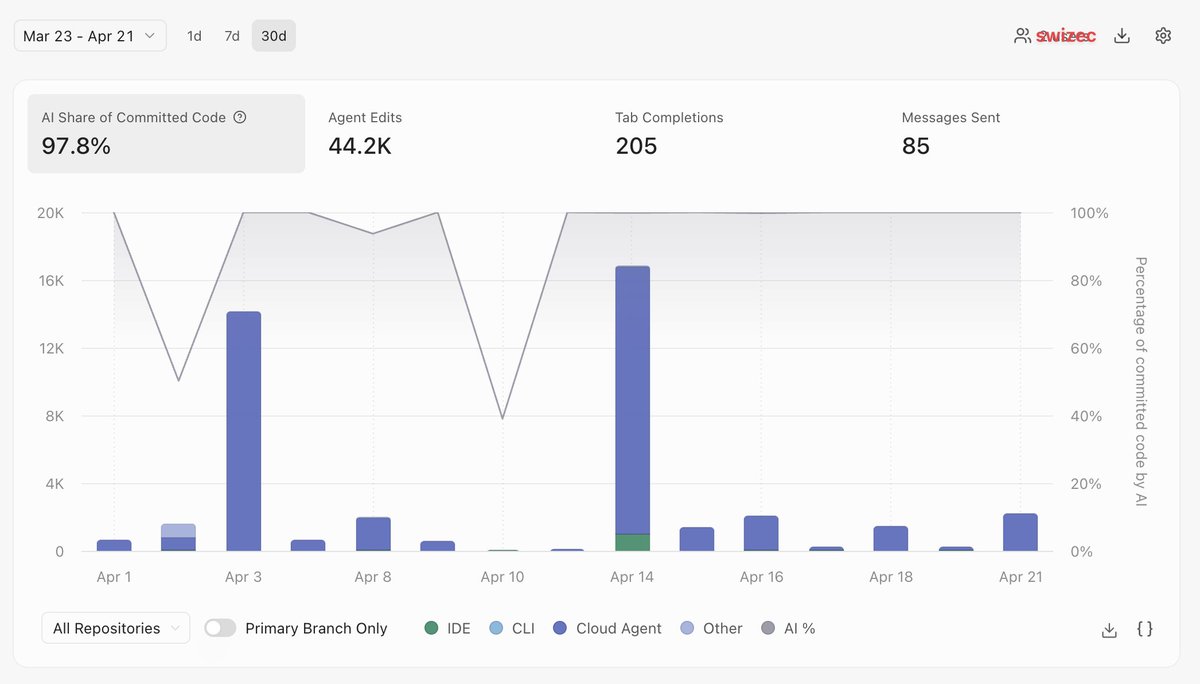Image resolution: width=1200 pixels, height=684 pixels.
Task: Click the 16K y-axis label
Action: [51, 281]
